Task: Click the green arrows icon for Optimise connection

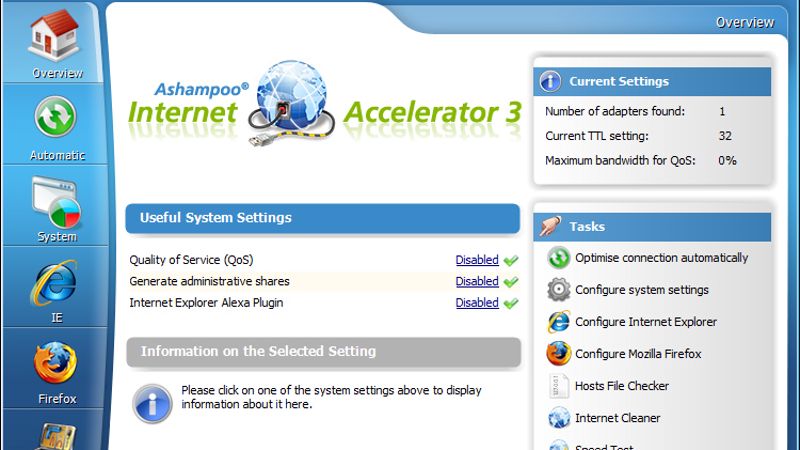Action: pos(559,258)
